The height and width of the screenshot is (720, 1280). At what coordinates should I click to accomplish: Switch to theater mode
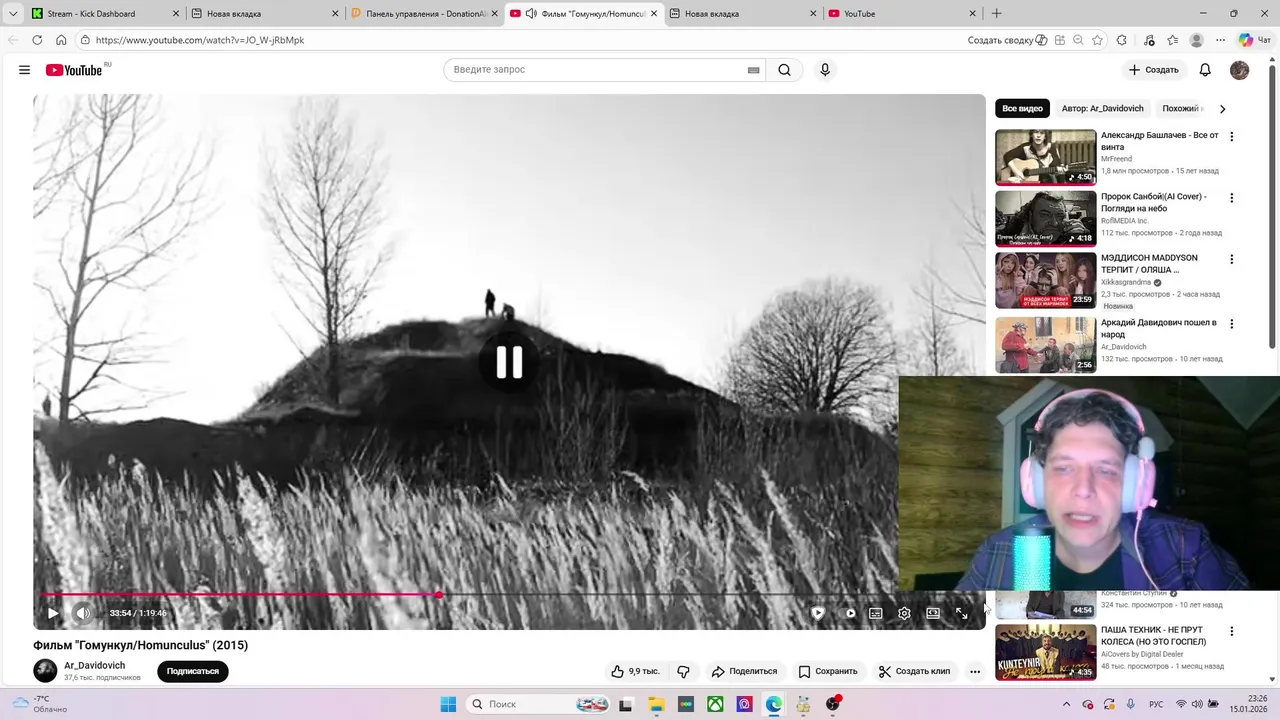[x=933, y=613]
